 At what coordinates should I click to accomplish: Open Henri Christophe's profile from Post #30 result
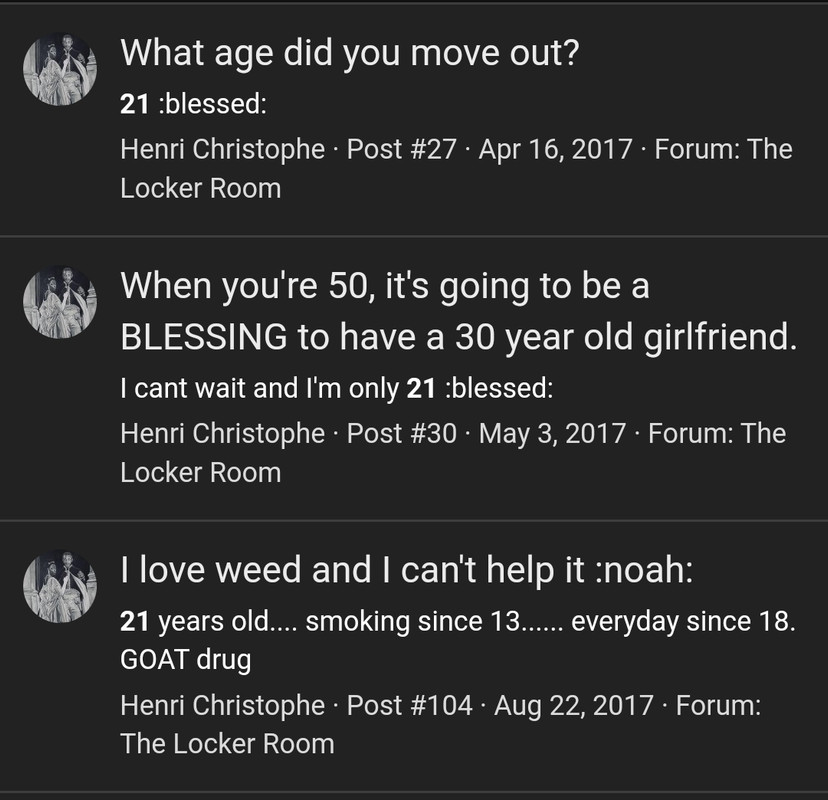pyautogui.click(x=222, y=434)
